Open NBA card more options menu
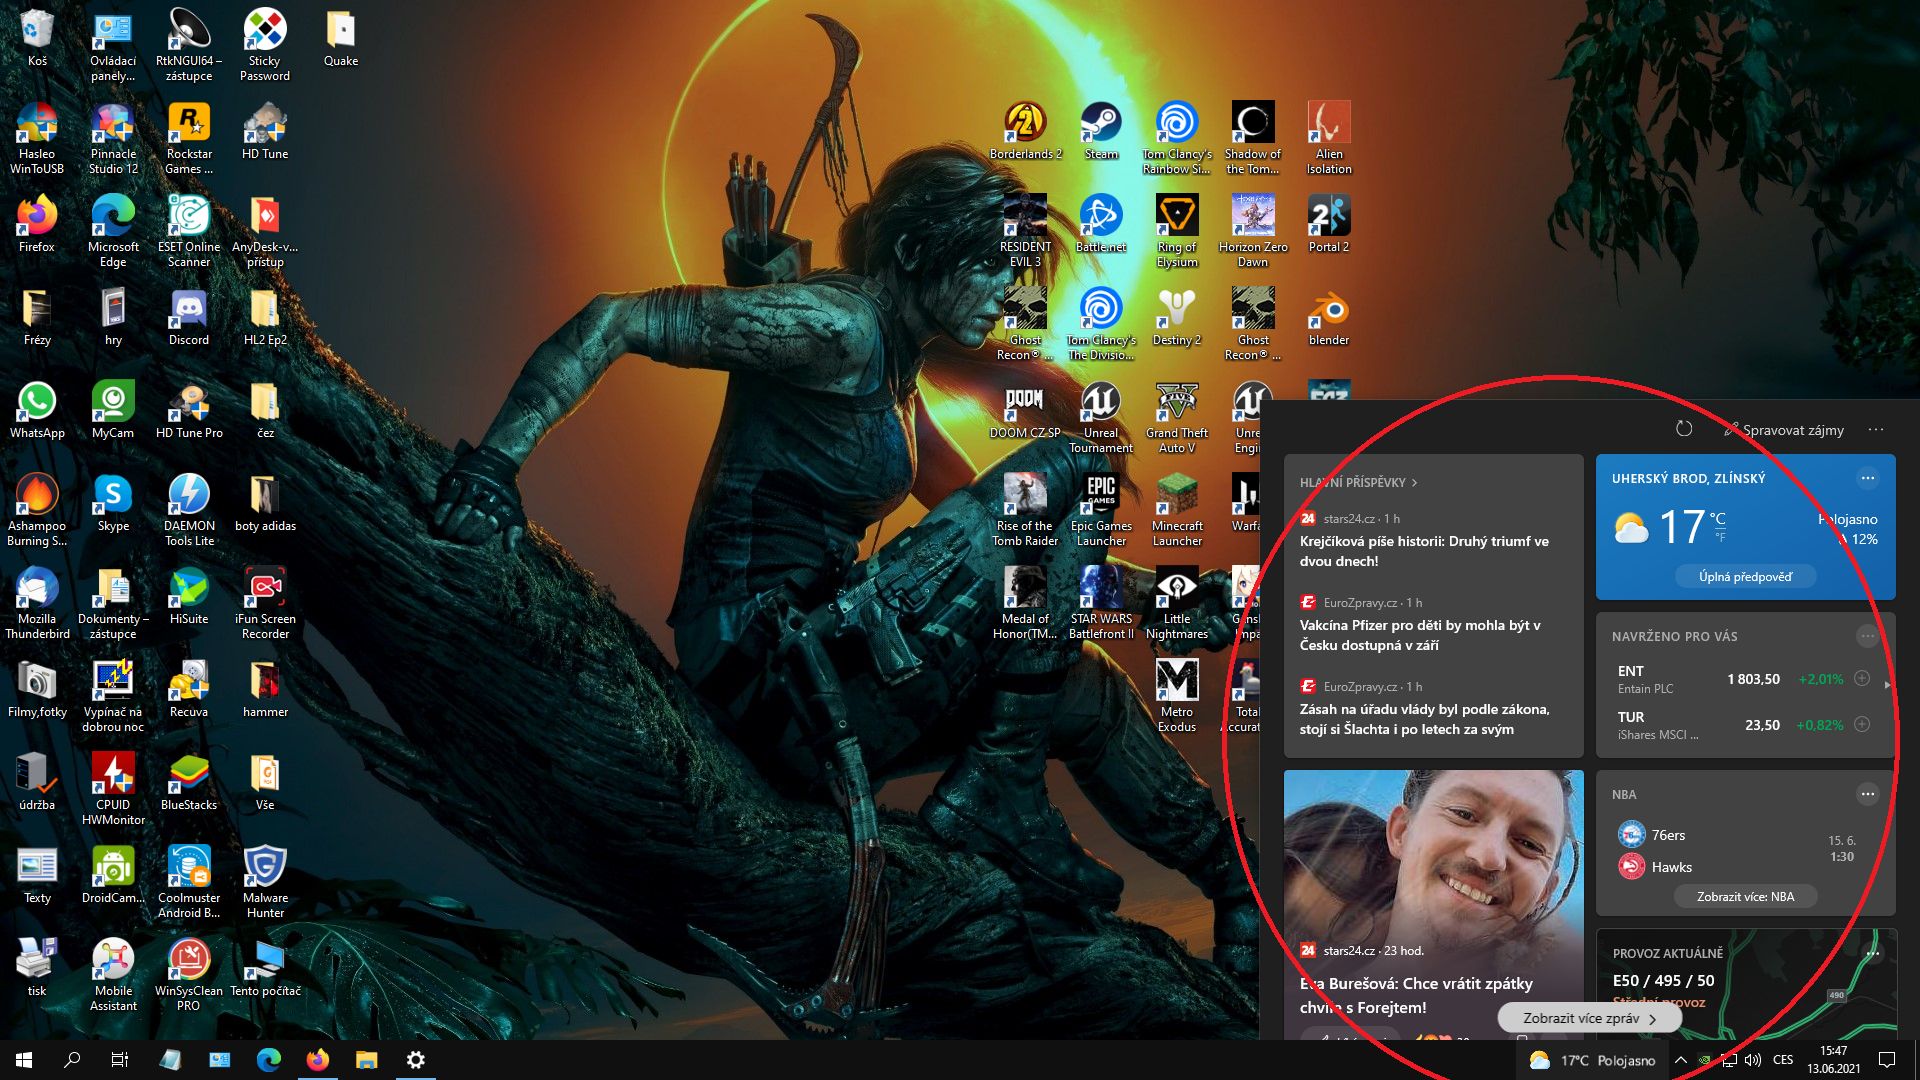 pos(1867,795)
